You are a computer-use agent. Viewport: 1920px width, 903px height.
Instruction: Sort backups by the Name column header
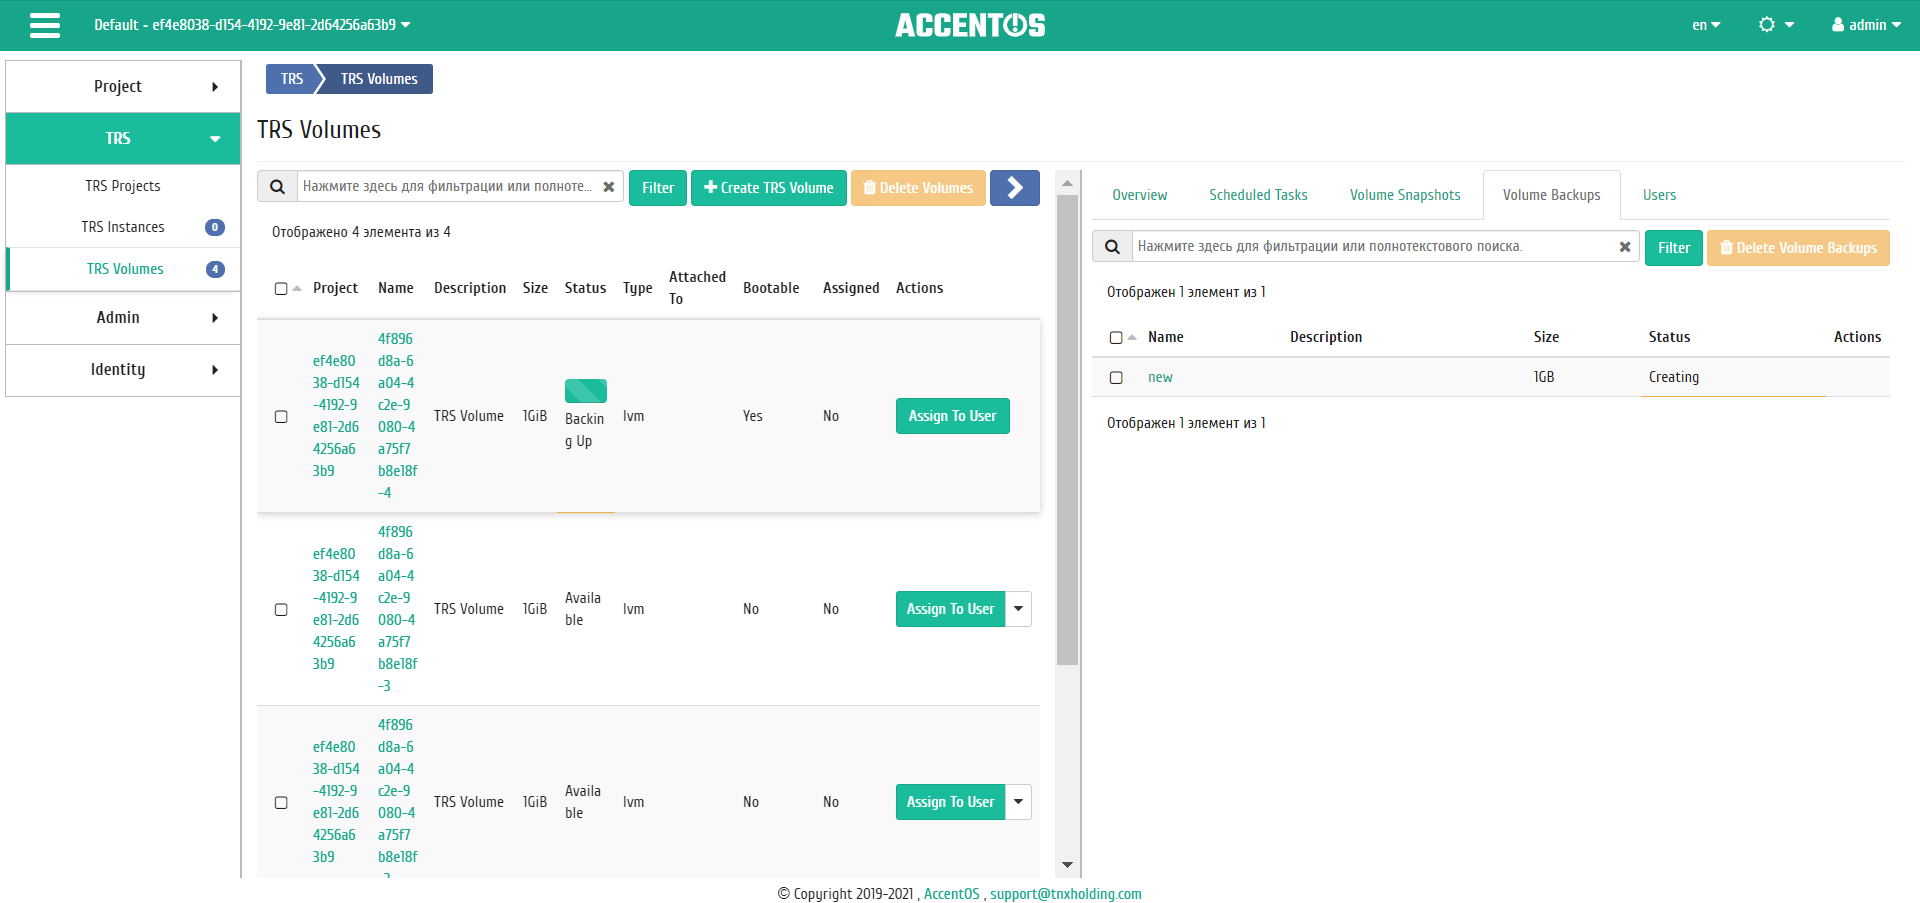point(1165,337)
